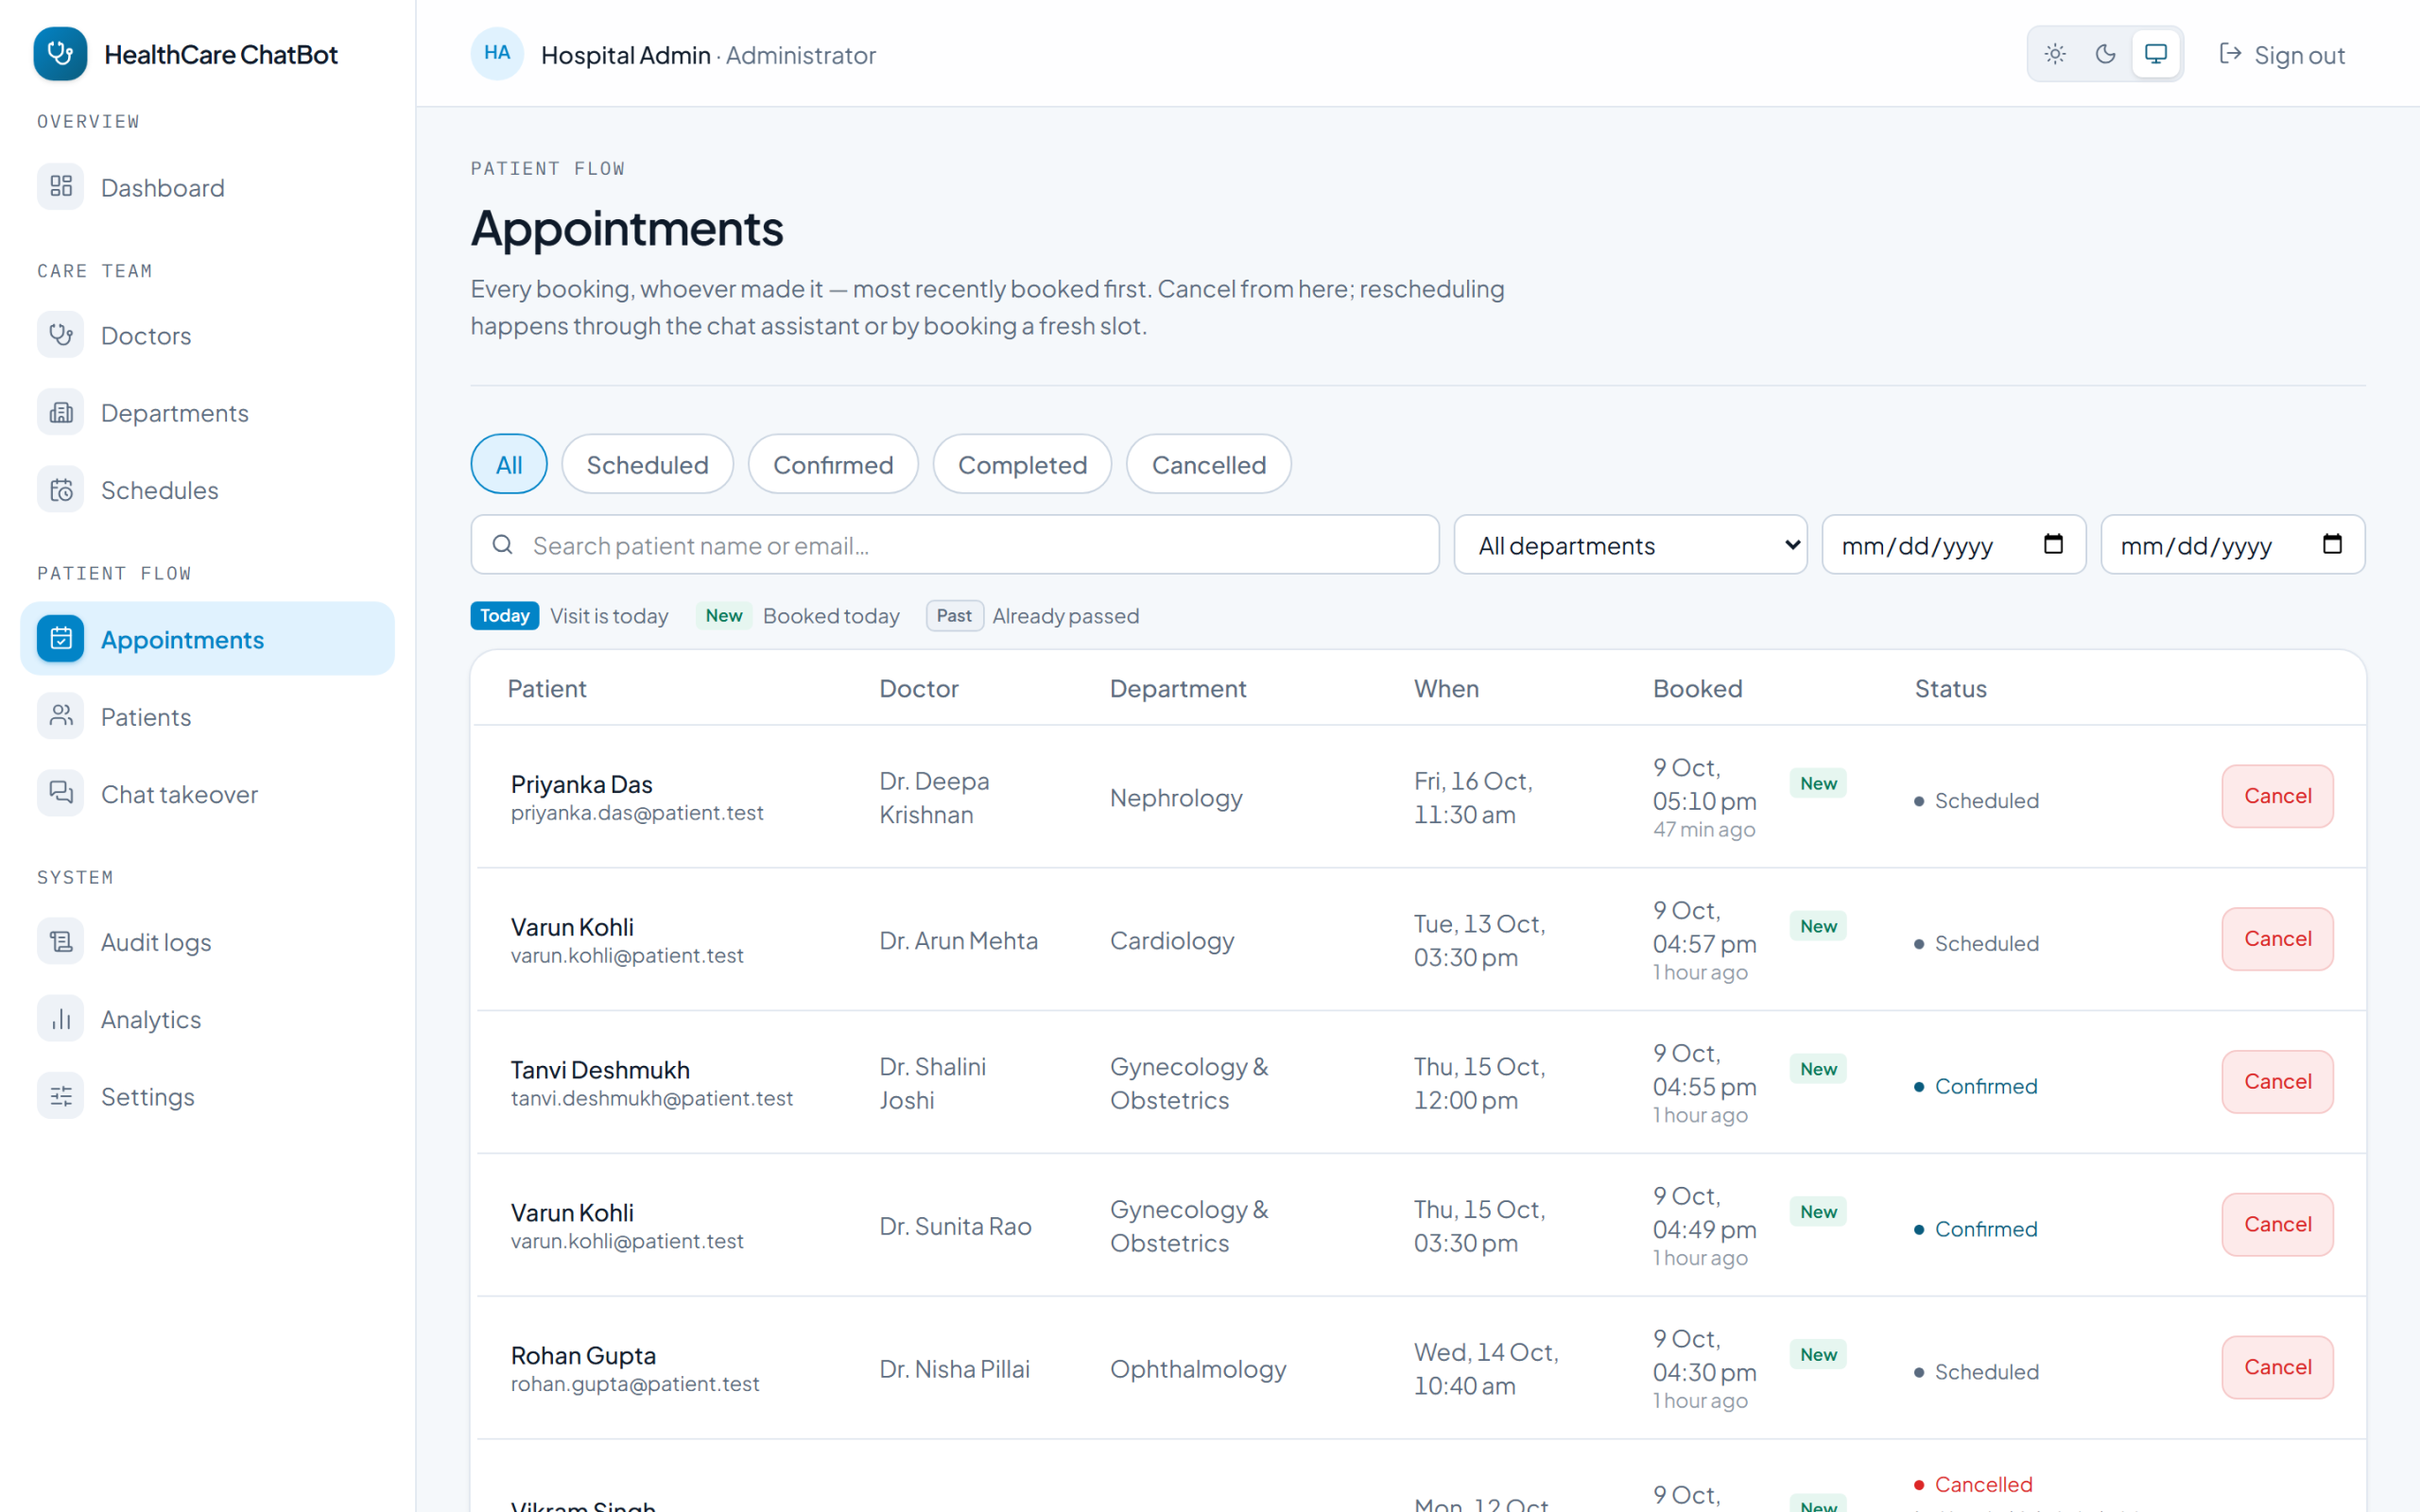Open the second date picker calendar icon
Viewport: 2420px width, 1512px height.
[x=2332, y=544]
